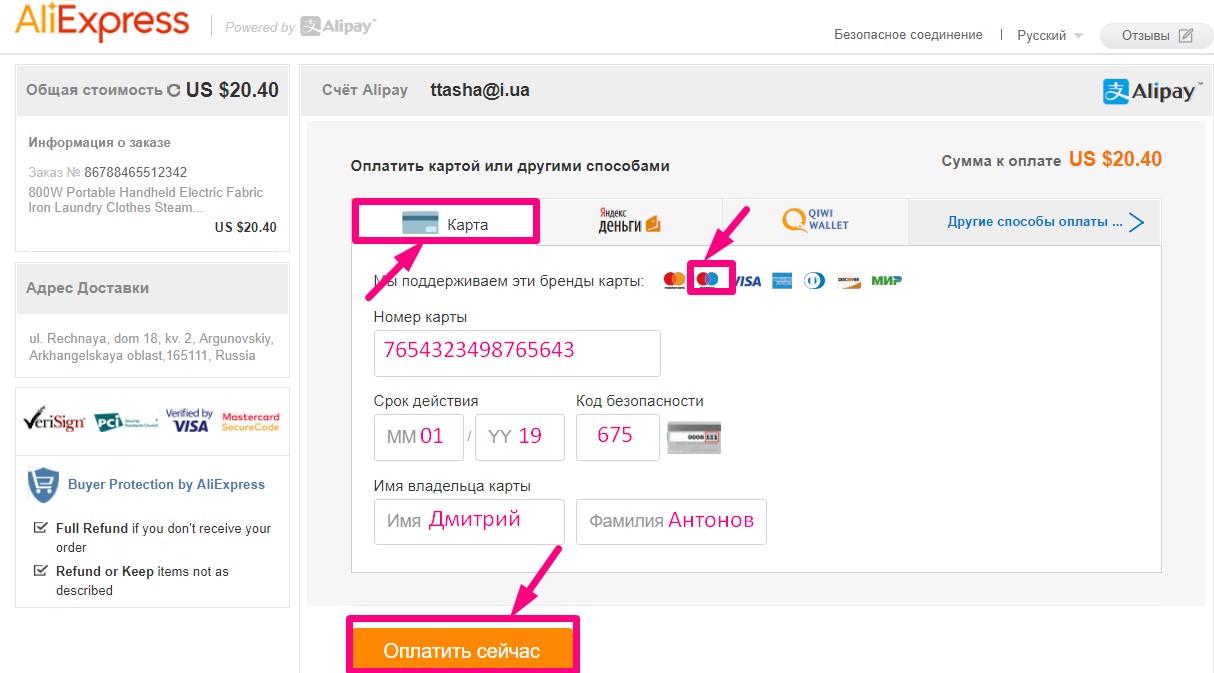This screenshot has width=1214, height=673.
Task: Click the AliExpress logo
Action: point(102,22)
